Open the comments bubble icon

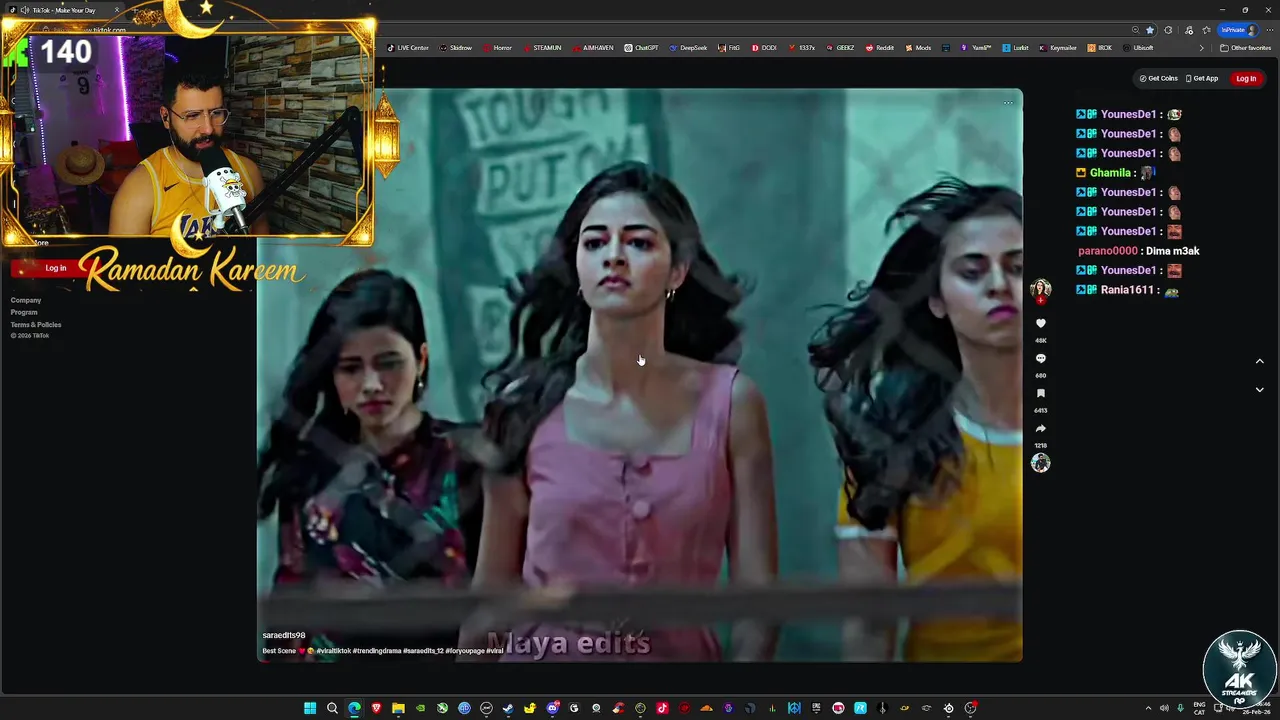pos(1040,359)
